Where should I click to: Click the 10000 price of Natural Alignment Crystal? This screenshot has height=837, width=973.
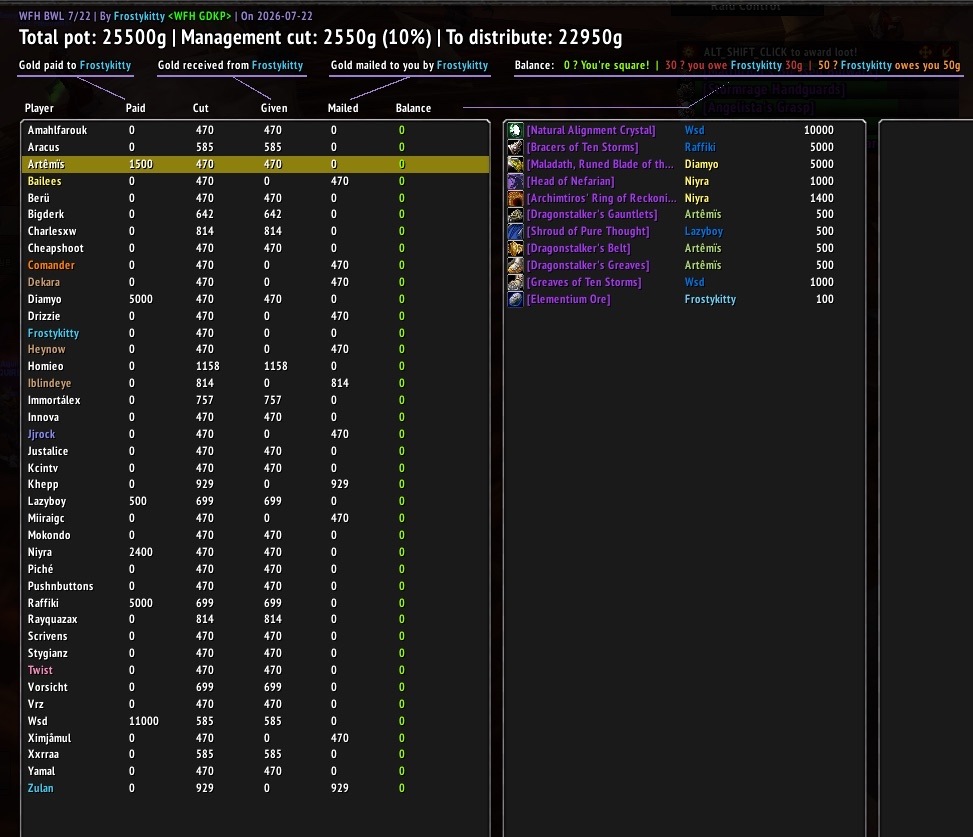[818, 130]
